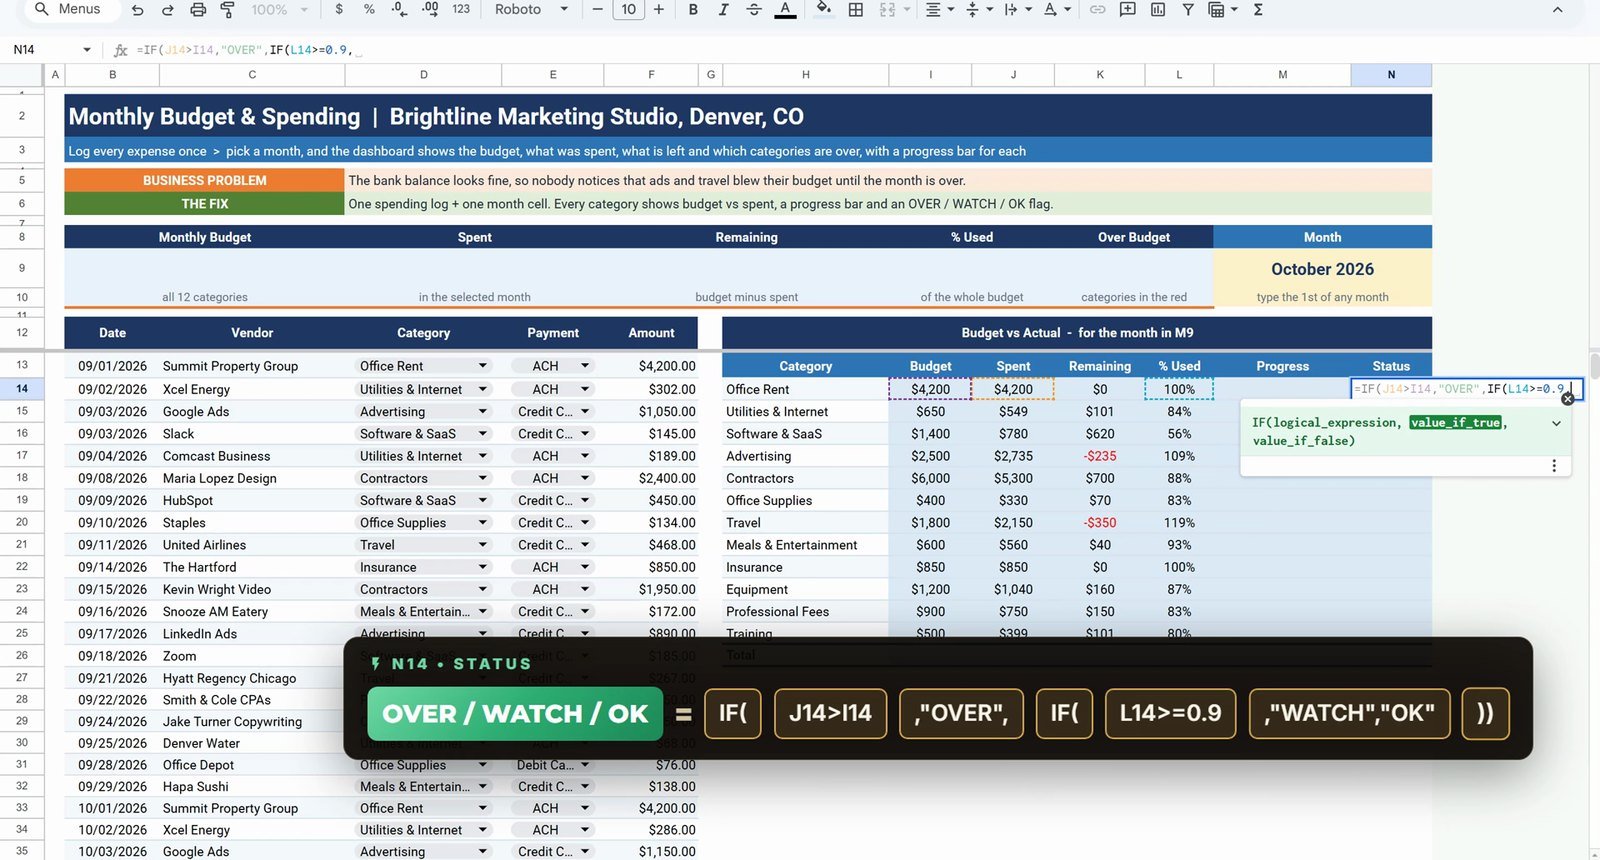Screen dimensions: 1600x860
Task: Open the payment dropdown for Slack
Action: [585, 433]
